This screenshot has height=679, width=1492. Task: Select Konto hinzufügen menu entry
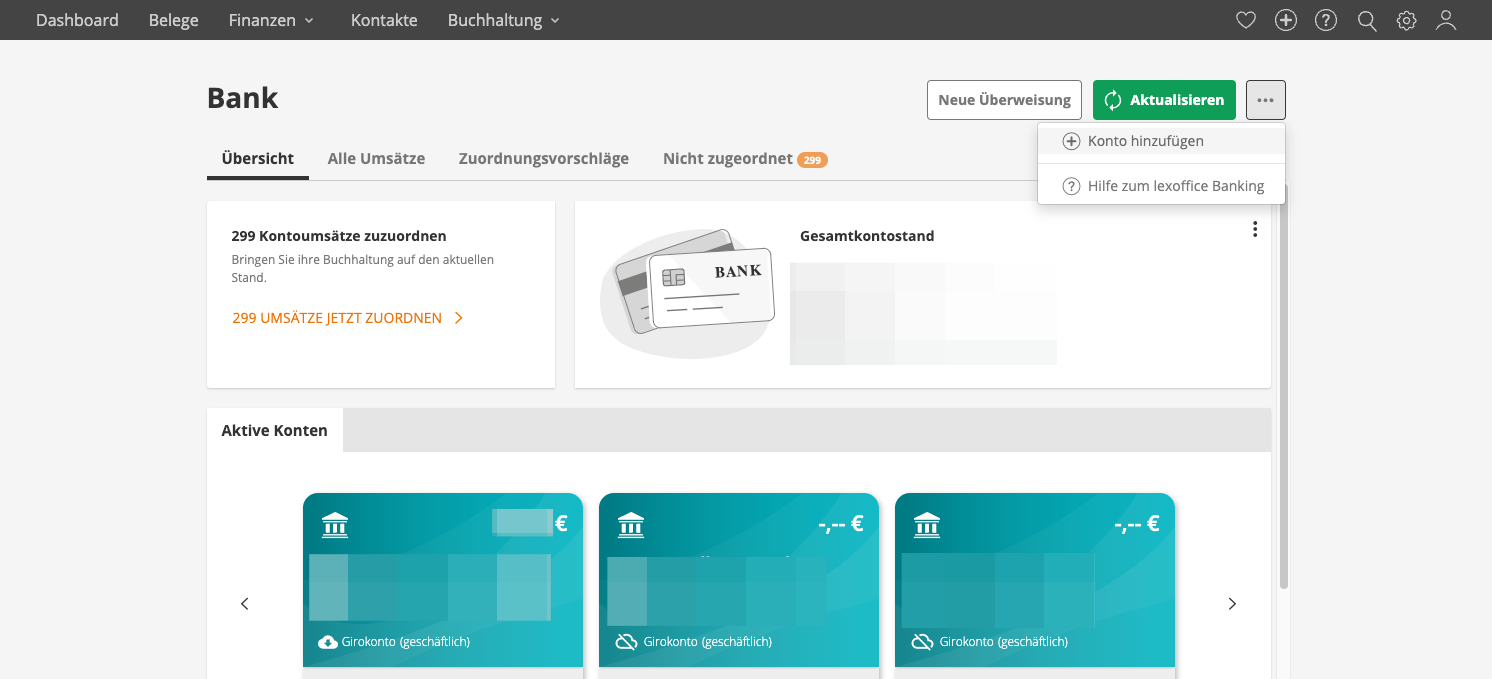coord(1161,141)
